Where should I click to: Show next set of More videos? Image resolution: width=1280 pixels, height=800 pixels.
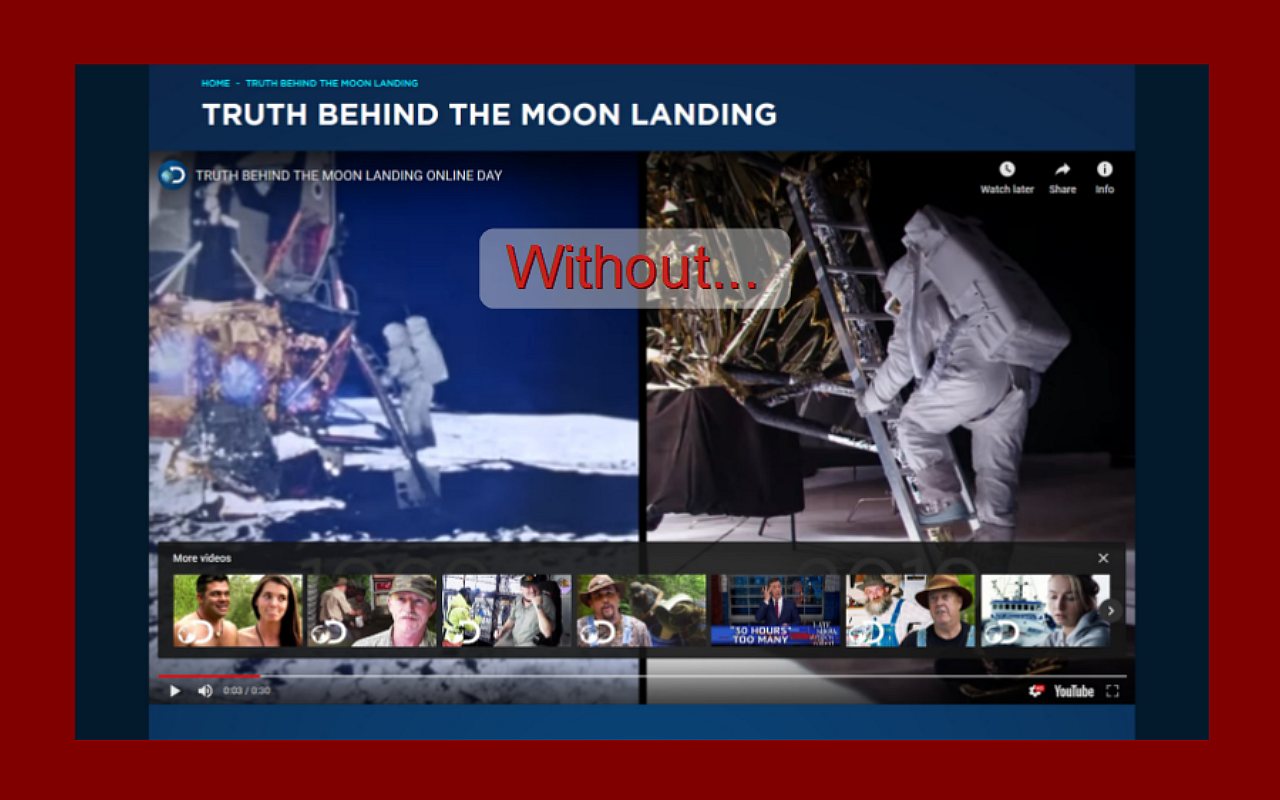(x=1109, y=611)
